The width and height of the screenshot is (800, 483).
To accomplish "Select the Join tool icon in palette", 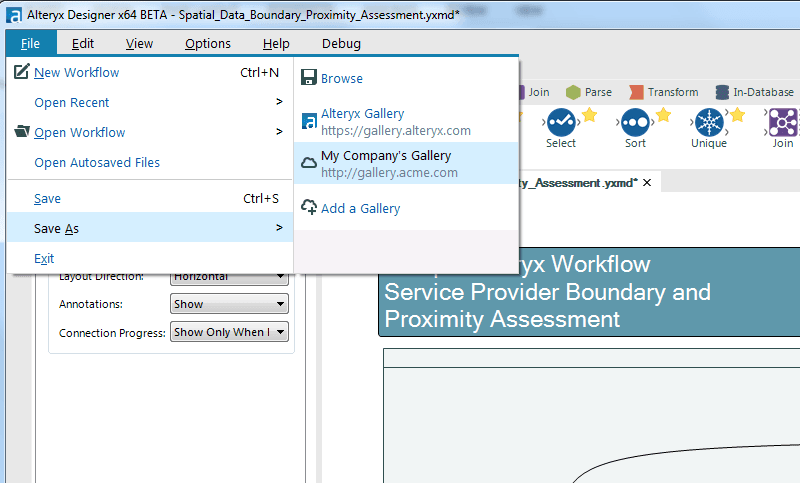I will point(783,122).
